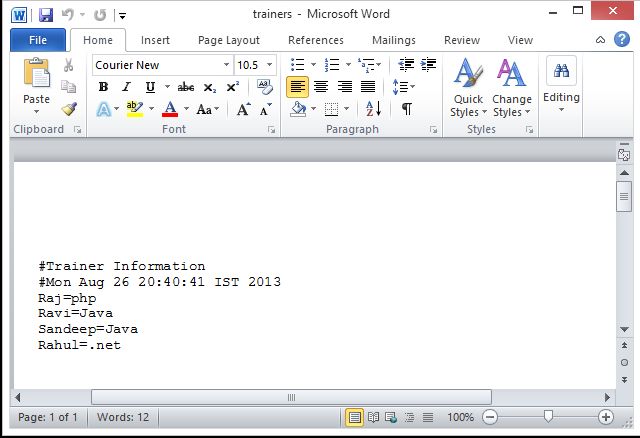Open highlight color dropdown arrow
Screen dimensions: 640x438
(151, 109)
